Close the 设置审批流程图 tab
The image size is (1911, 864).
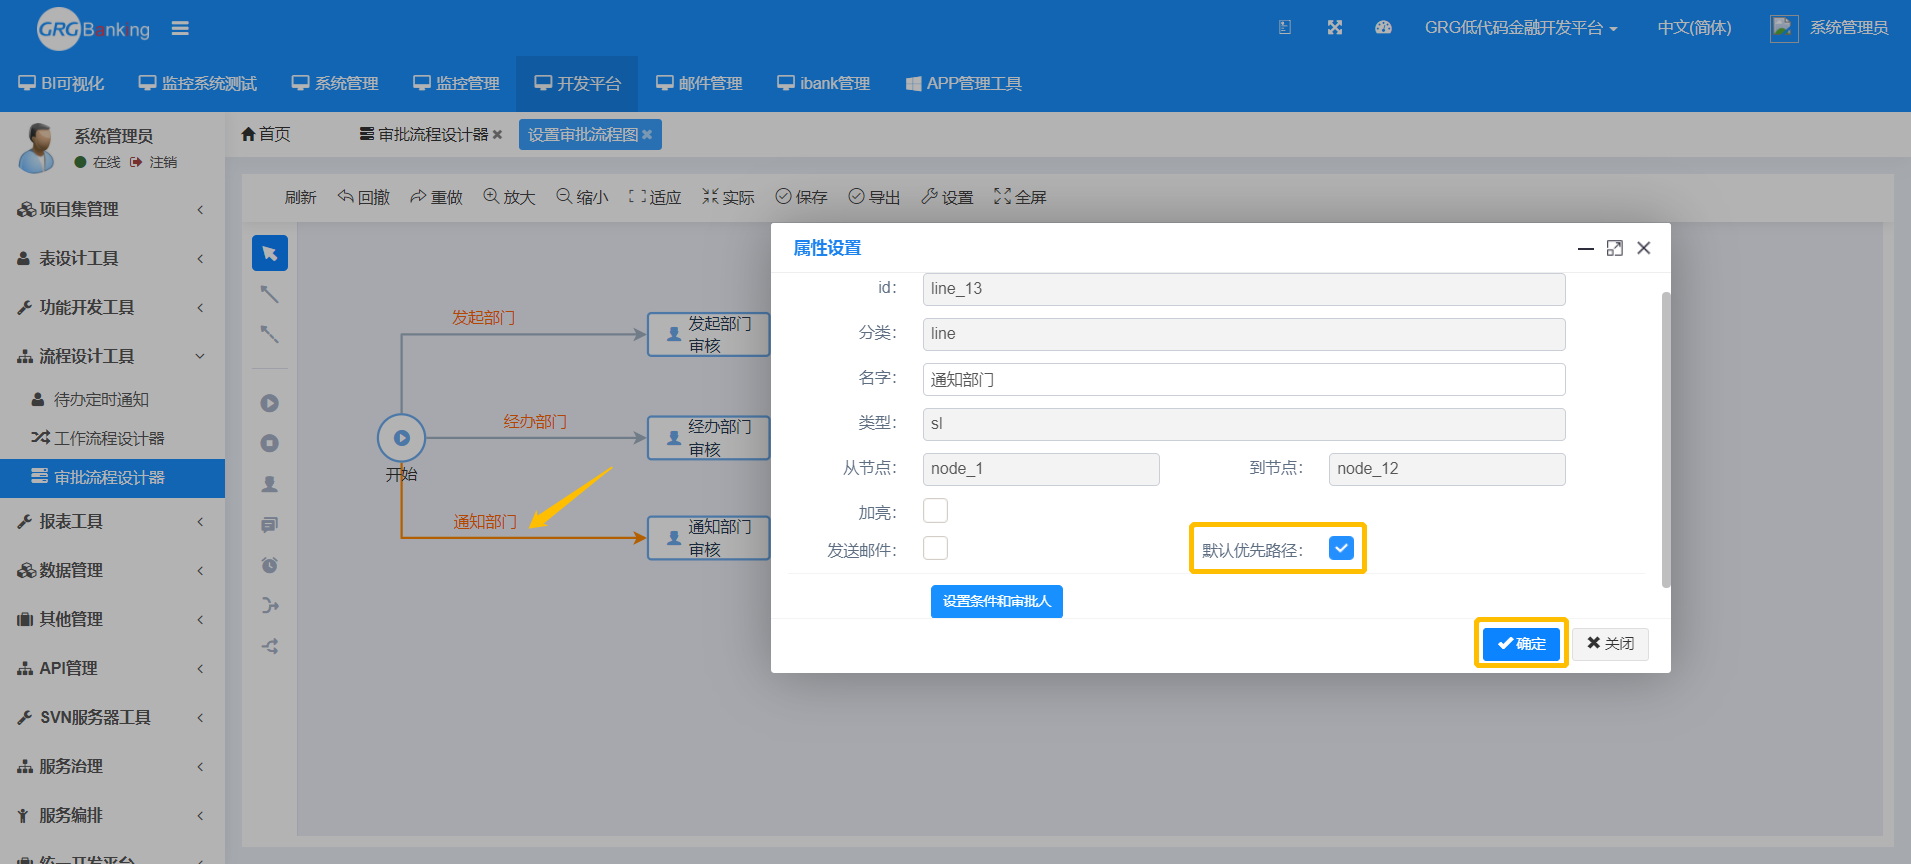click(647, 135)
